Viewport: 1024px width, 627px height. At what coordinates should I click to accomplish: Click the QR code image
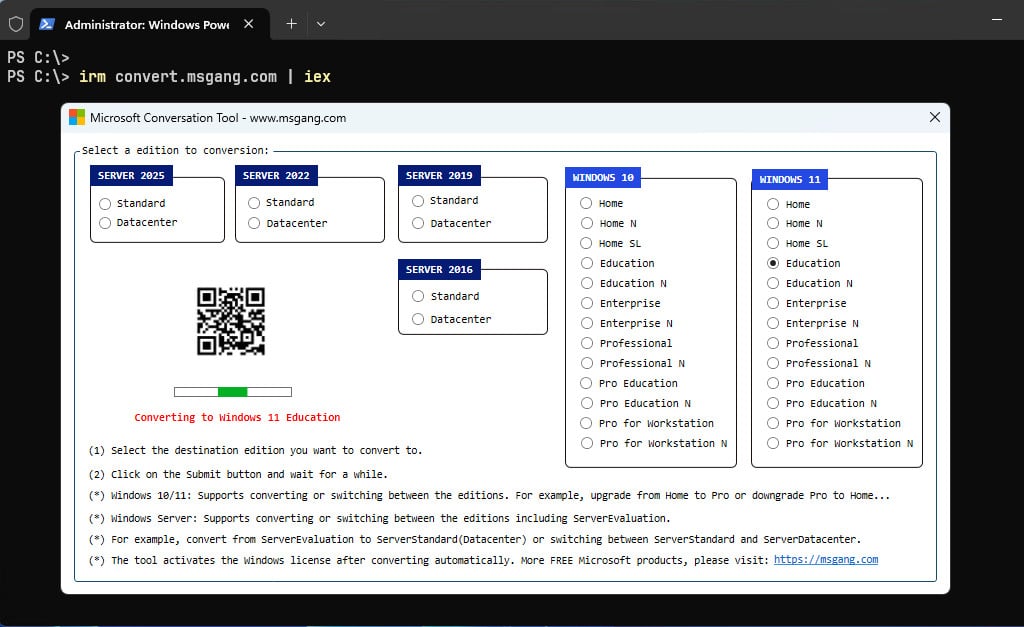[231, 321]
